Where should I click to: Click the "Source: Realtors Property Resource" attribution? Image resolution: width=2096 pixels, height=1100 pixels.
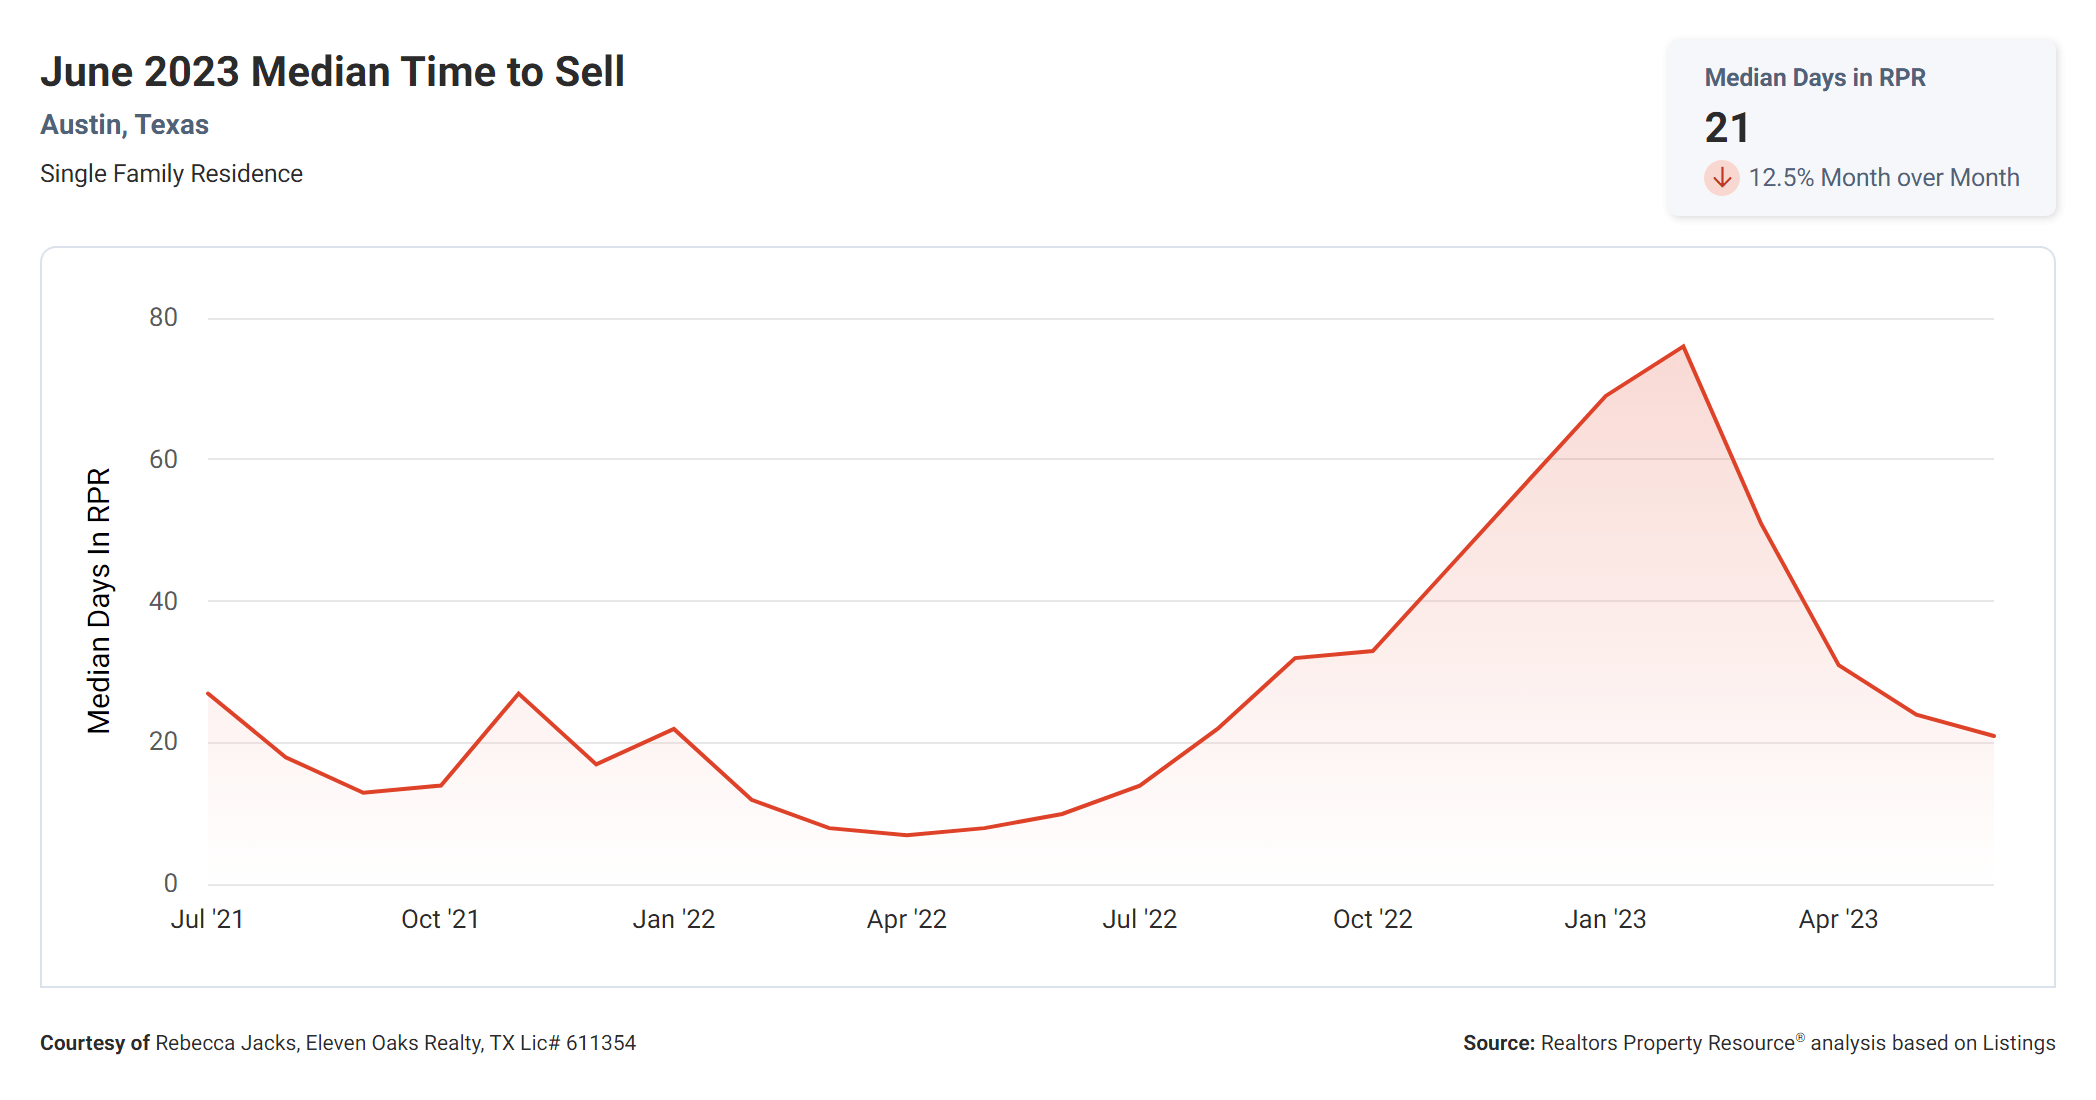pyautogui.click(x=1758, y=1043)
